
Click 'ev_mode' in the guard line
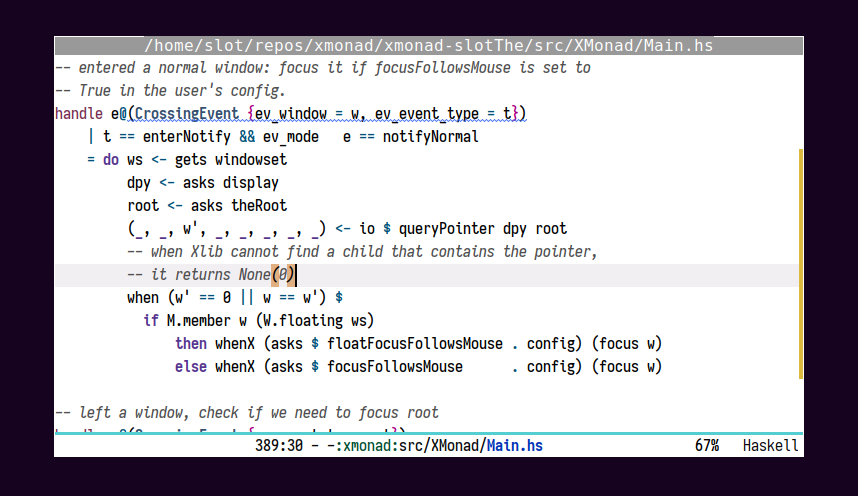click(291, 137)
